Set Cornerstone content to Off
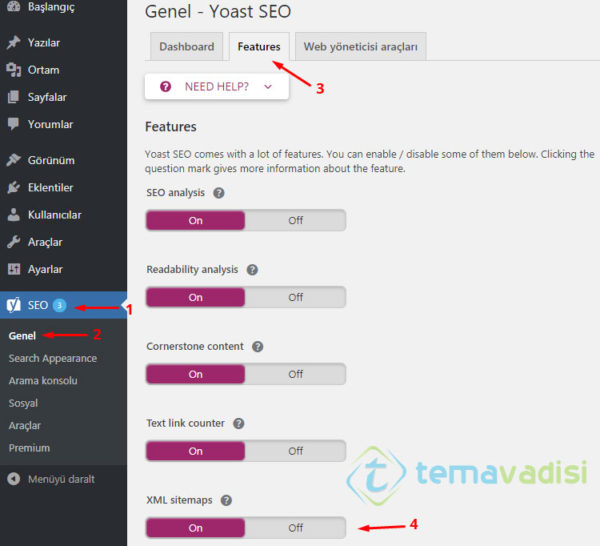600x546 pixels. point(295,374)
